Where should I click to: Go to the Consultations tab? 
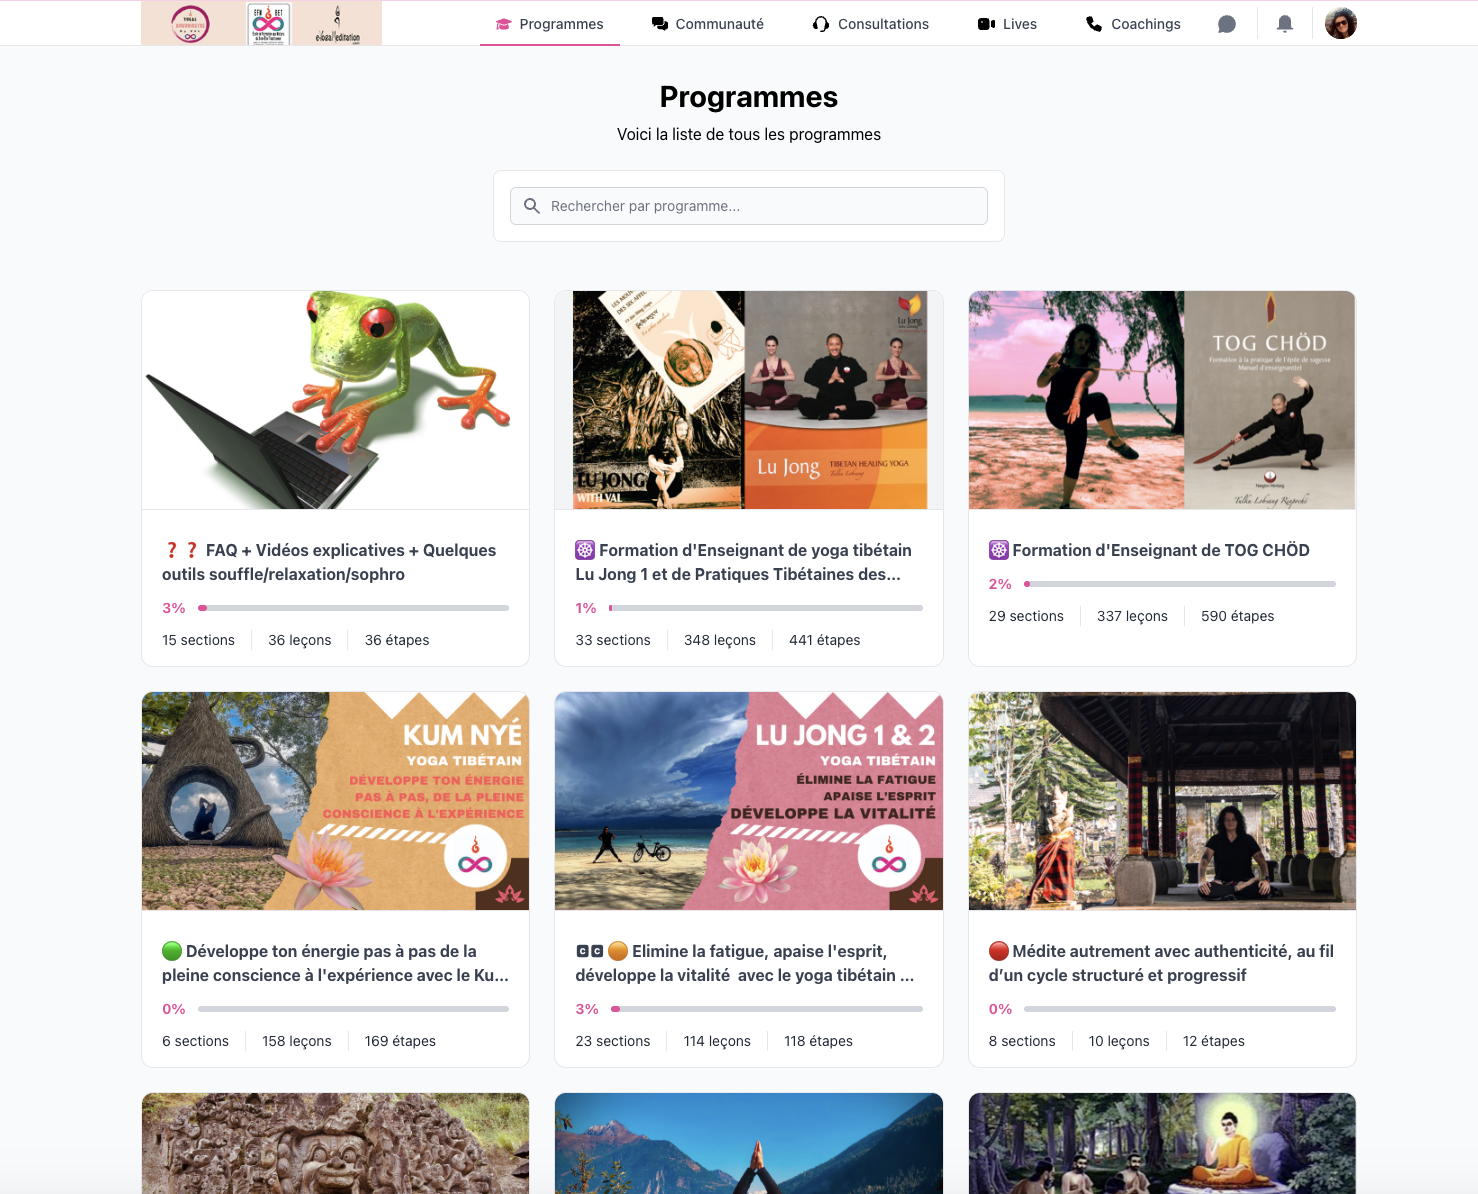point(871,24)
